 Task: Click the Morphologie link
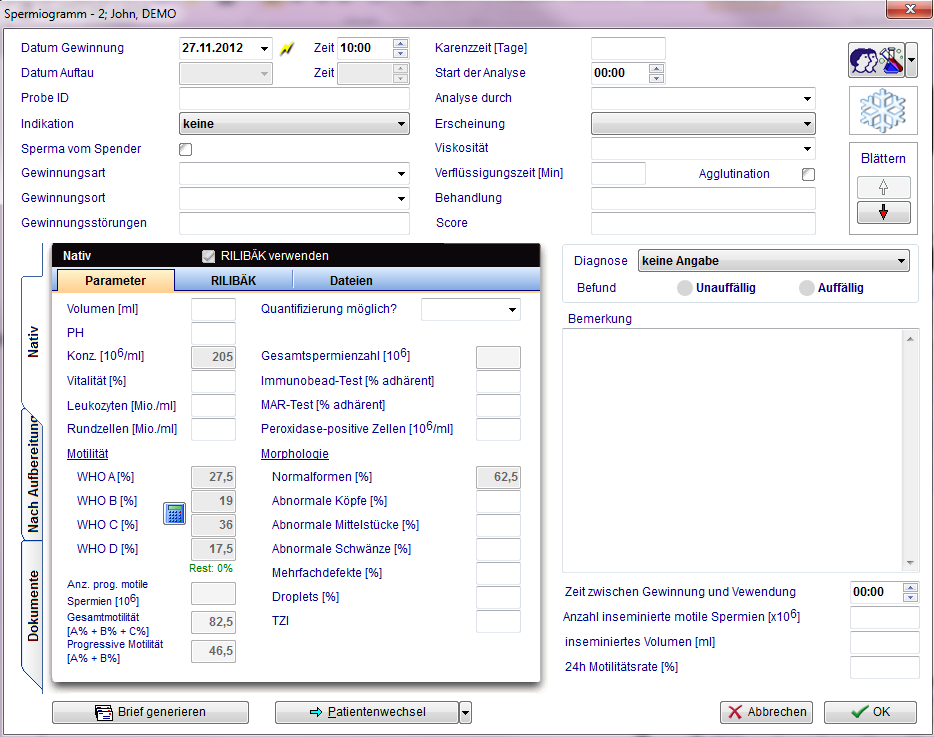coord(295,454)
